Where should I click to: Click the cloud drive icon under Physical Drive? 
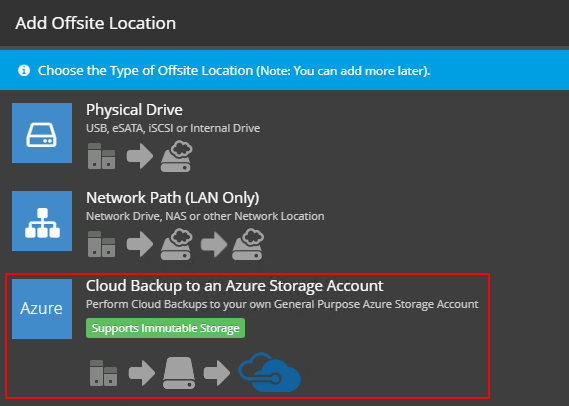tap(177, 156)
